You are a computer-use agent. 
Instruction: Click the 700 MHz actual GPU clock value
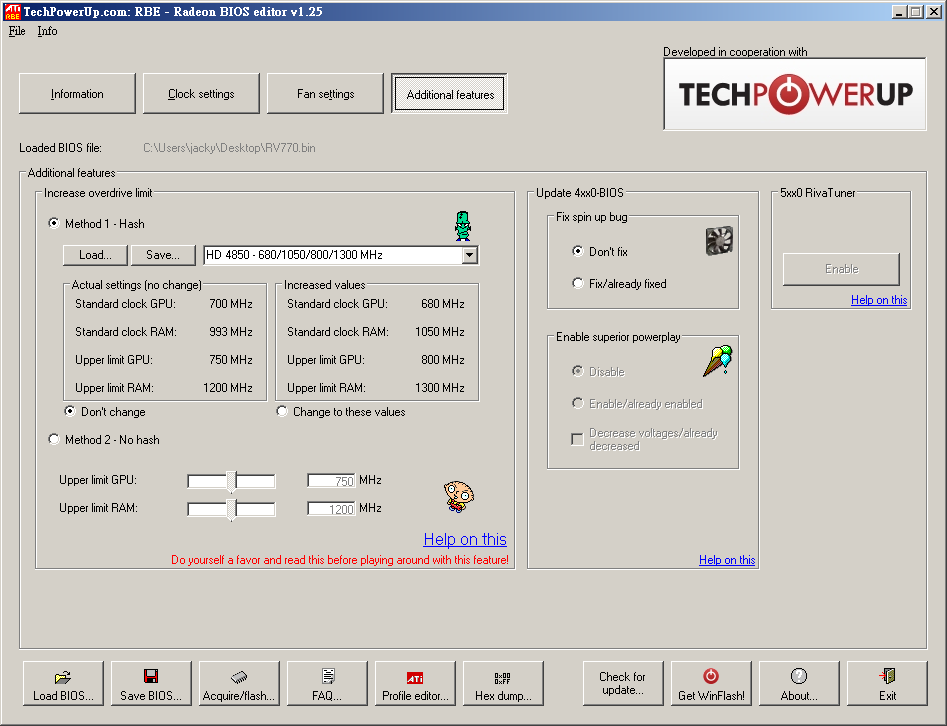tap(231, 304)
